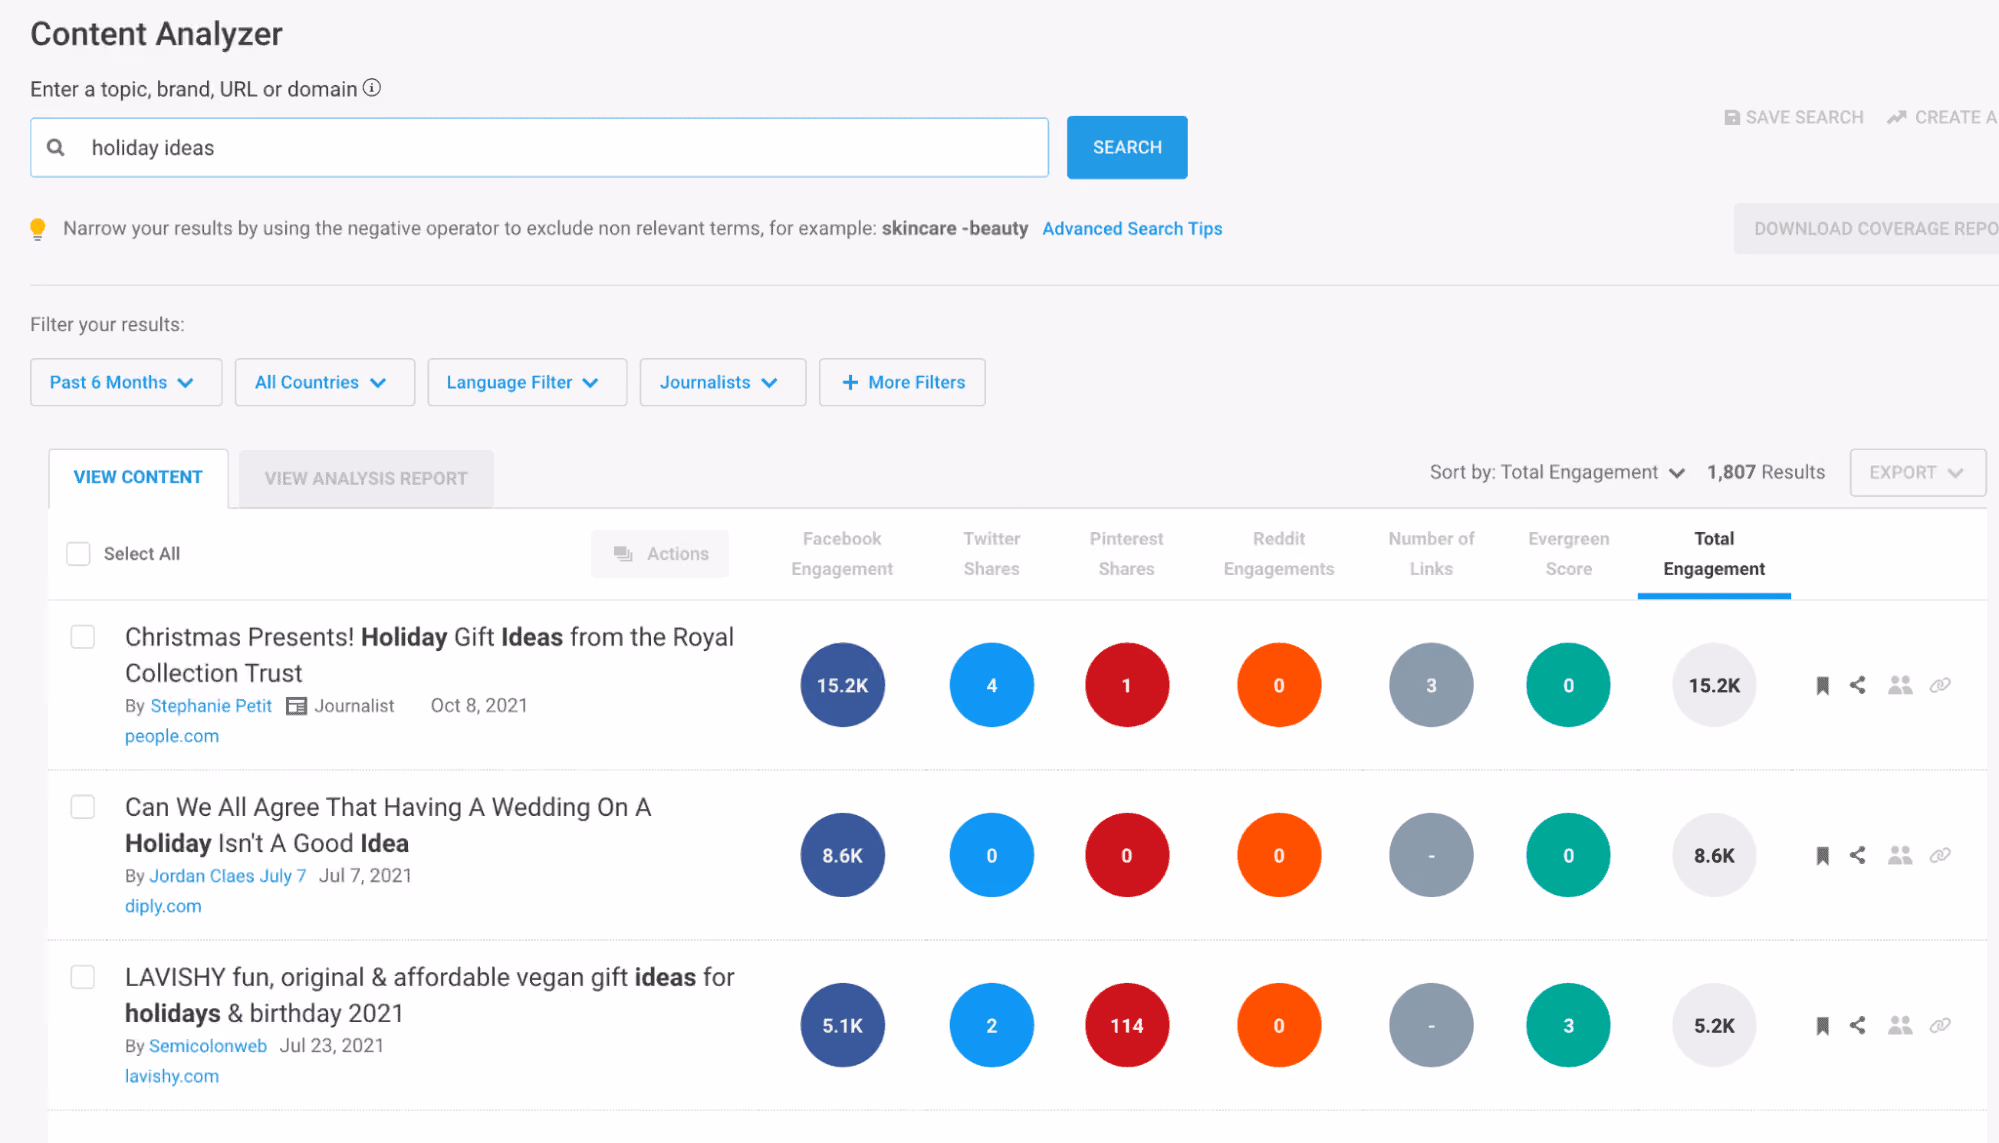Image resolution: width=1999 pixels, height=1143 pixels.
Task: Open the people.com domain link
Action: (172, 736)
